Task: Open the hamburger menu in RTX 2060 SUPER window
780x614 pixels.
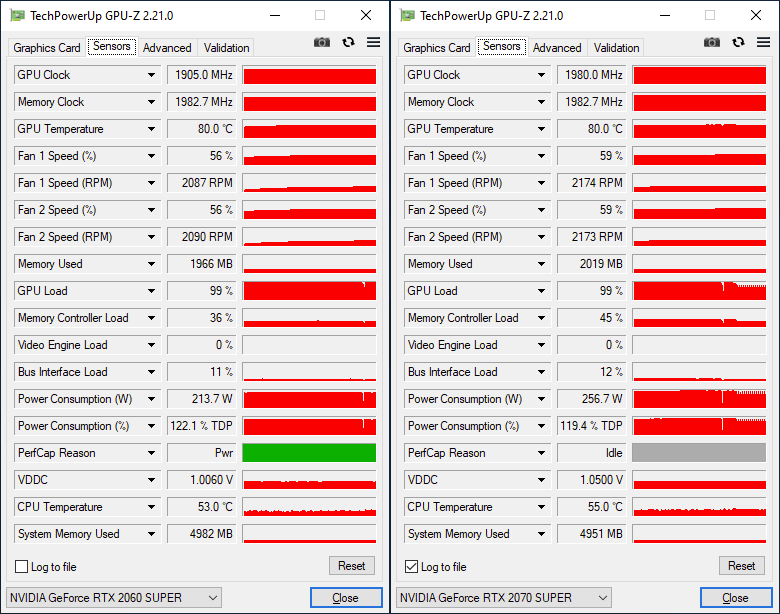Action: tap(373, 42)
